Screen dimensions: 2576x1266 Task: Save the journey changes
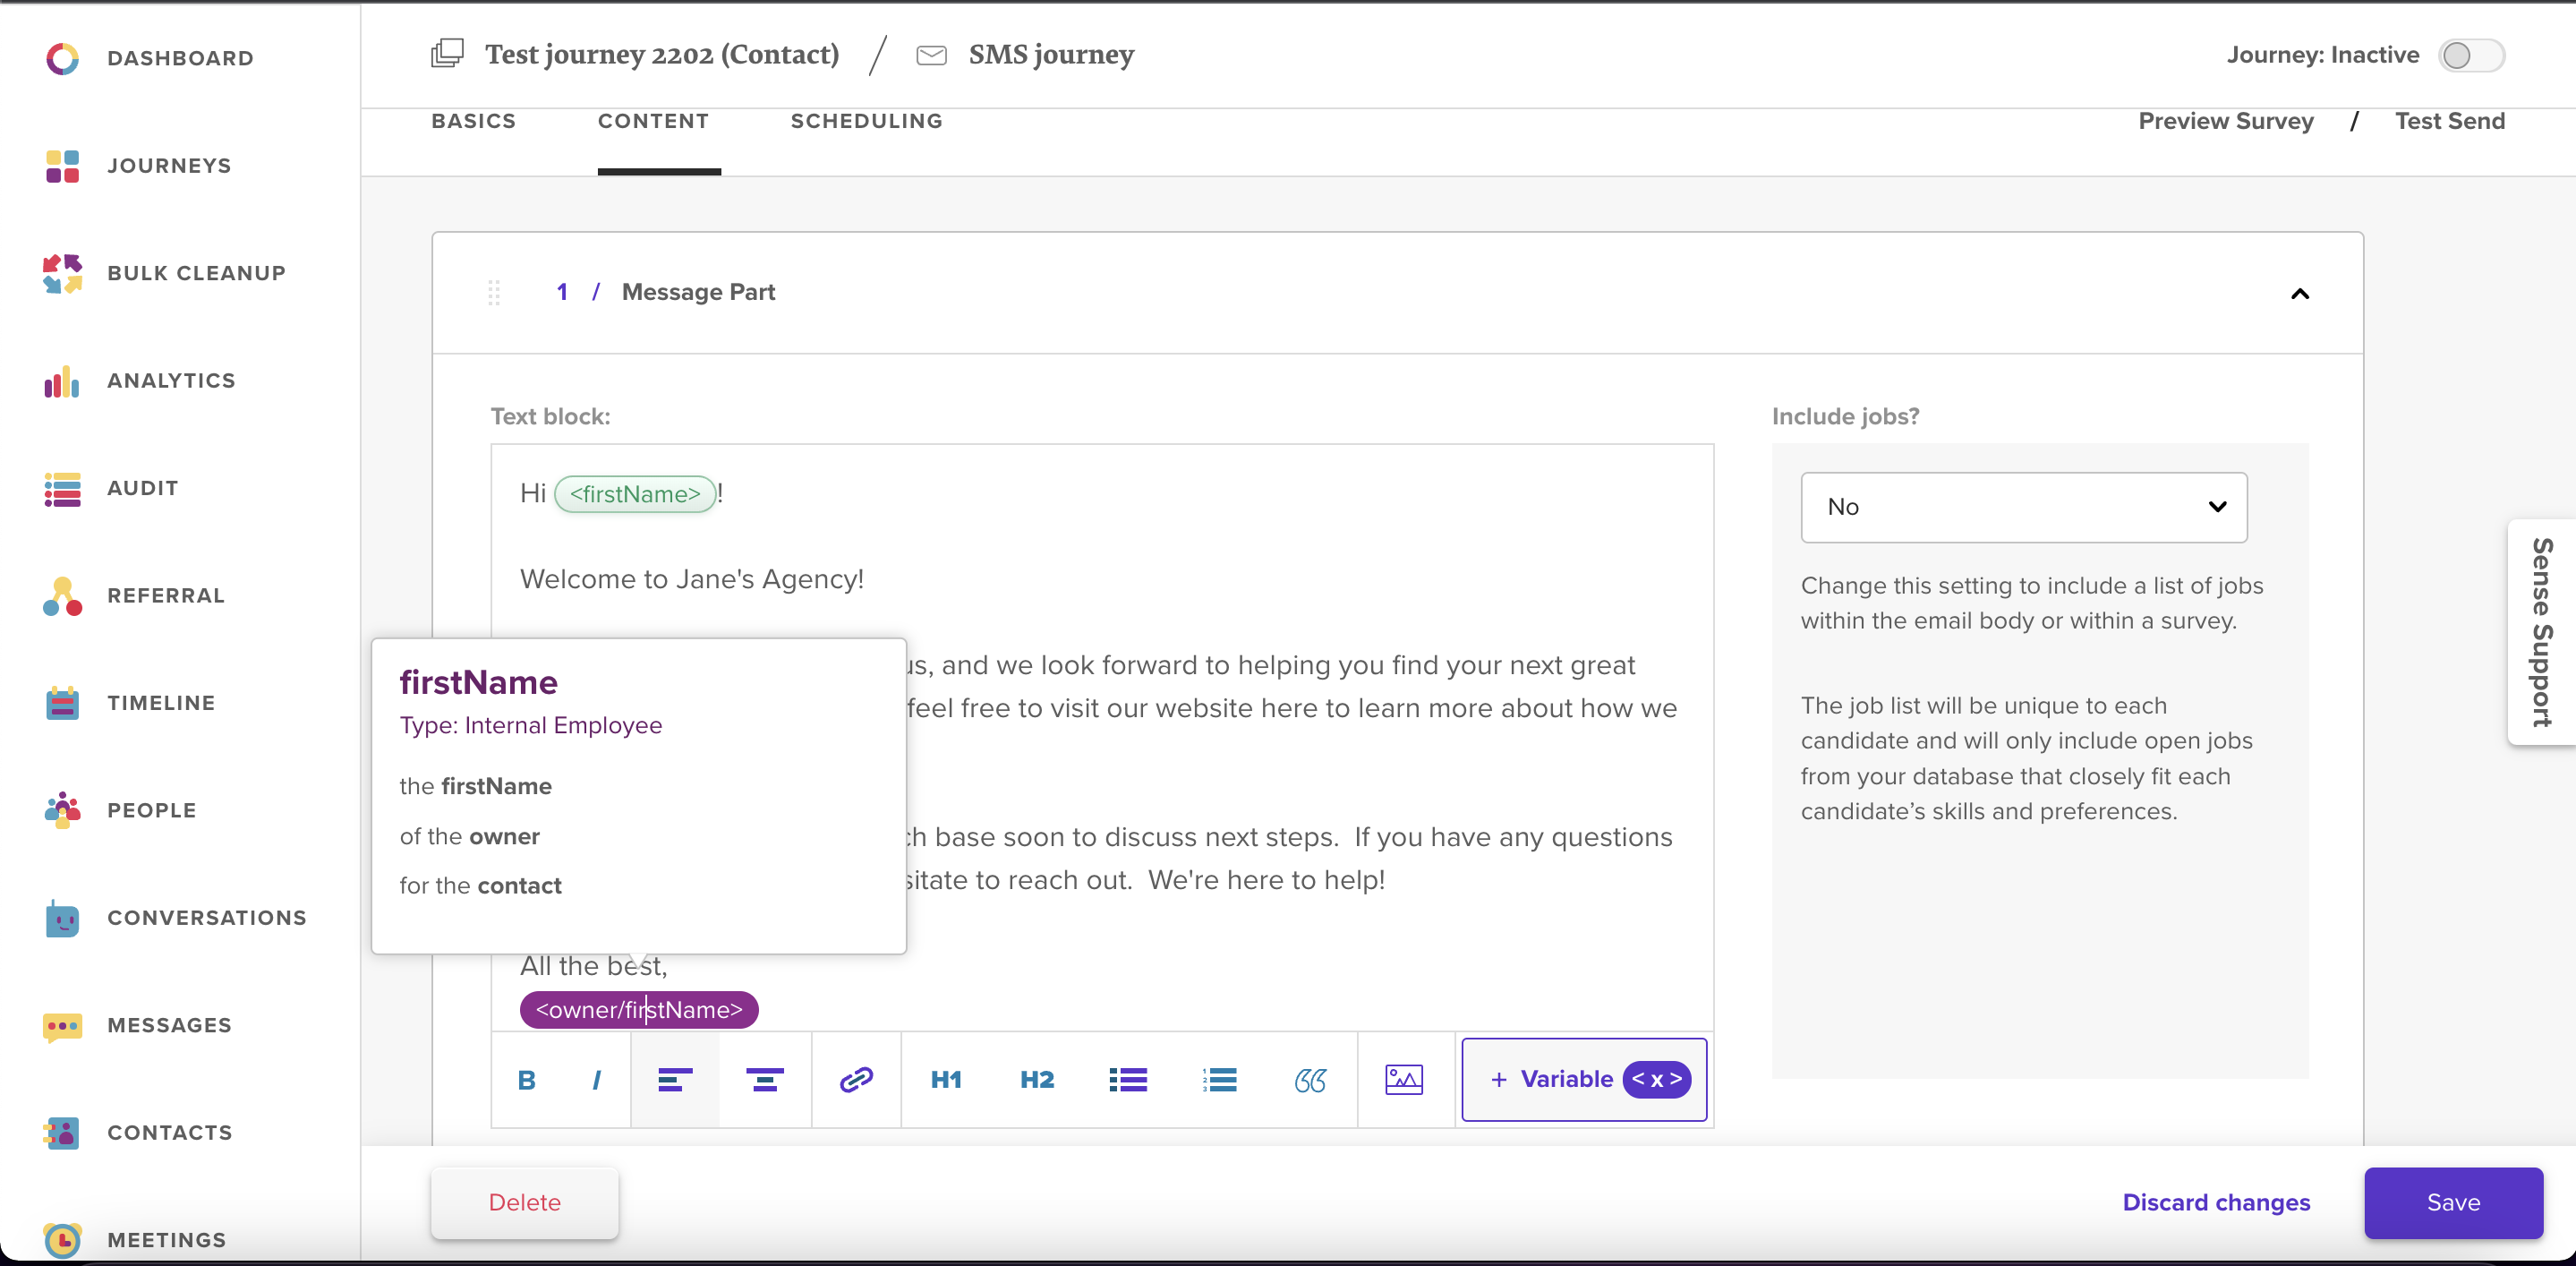[x=2453, y=1202]
